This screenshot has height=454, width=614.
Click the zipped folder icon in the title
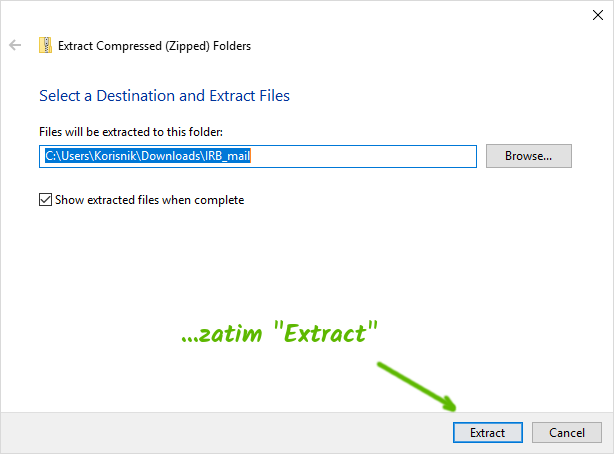(x=45, y=45)
